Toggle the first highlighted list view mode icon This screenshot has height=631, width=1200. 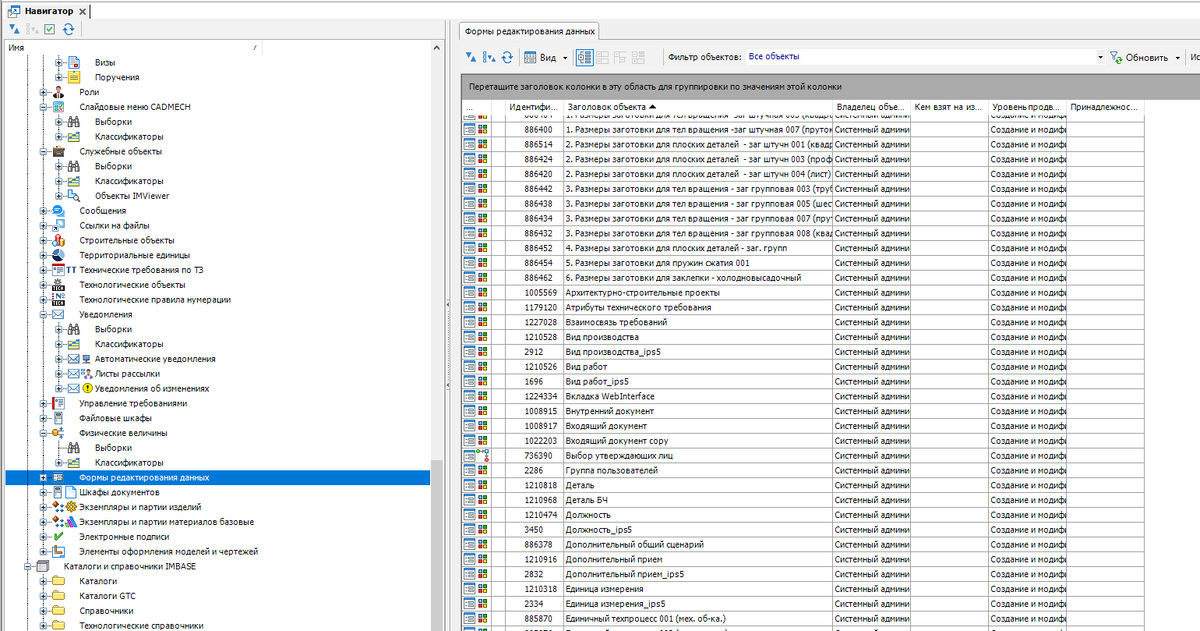(585, 57)
